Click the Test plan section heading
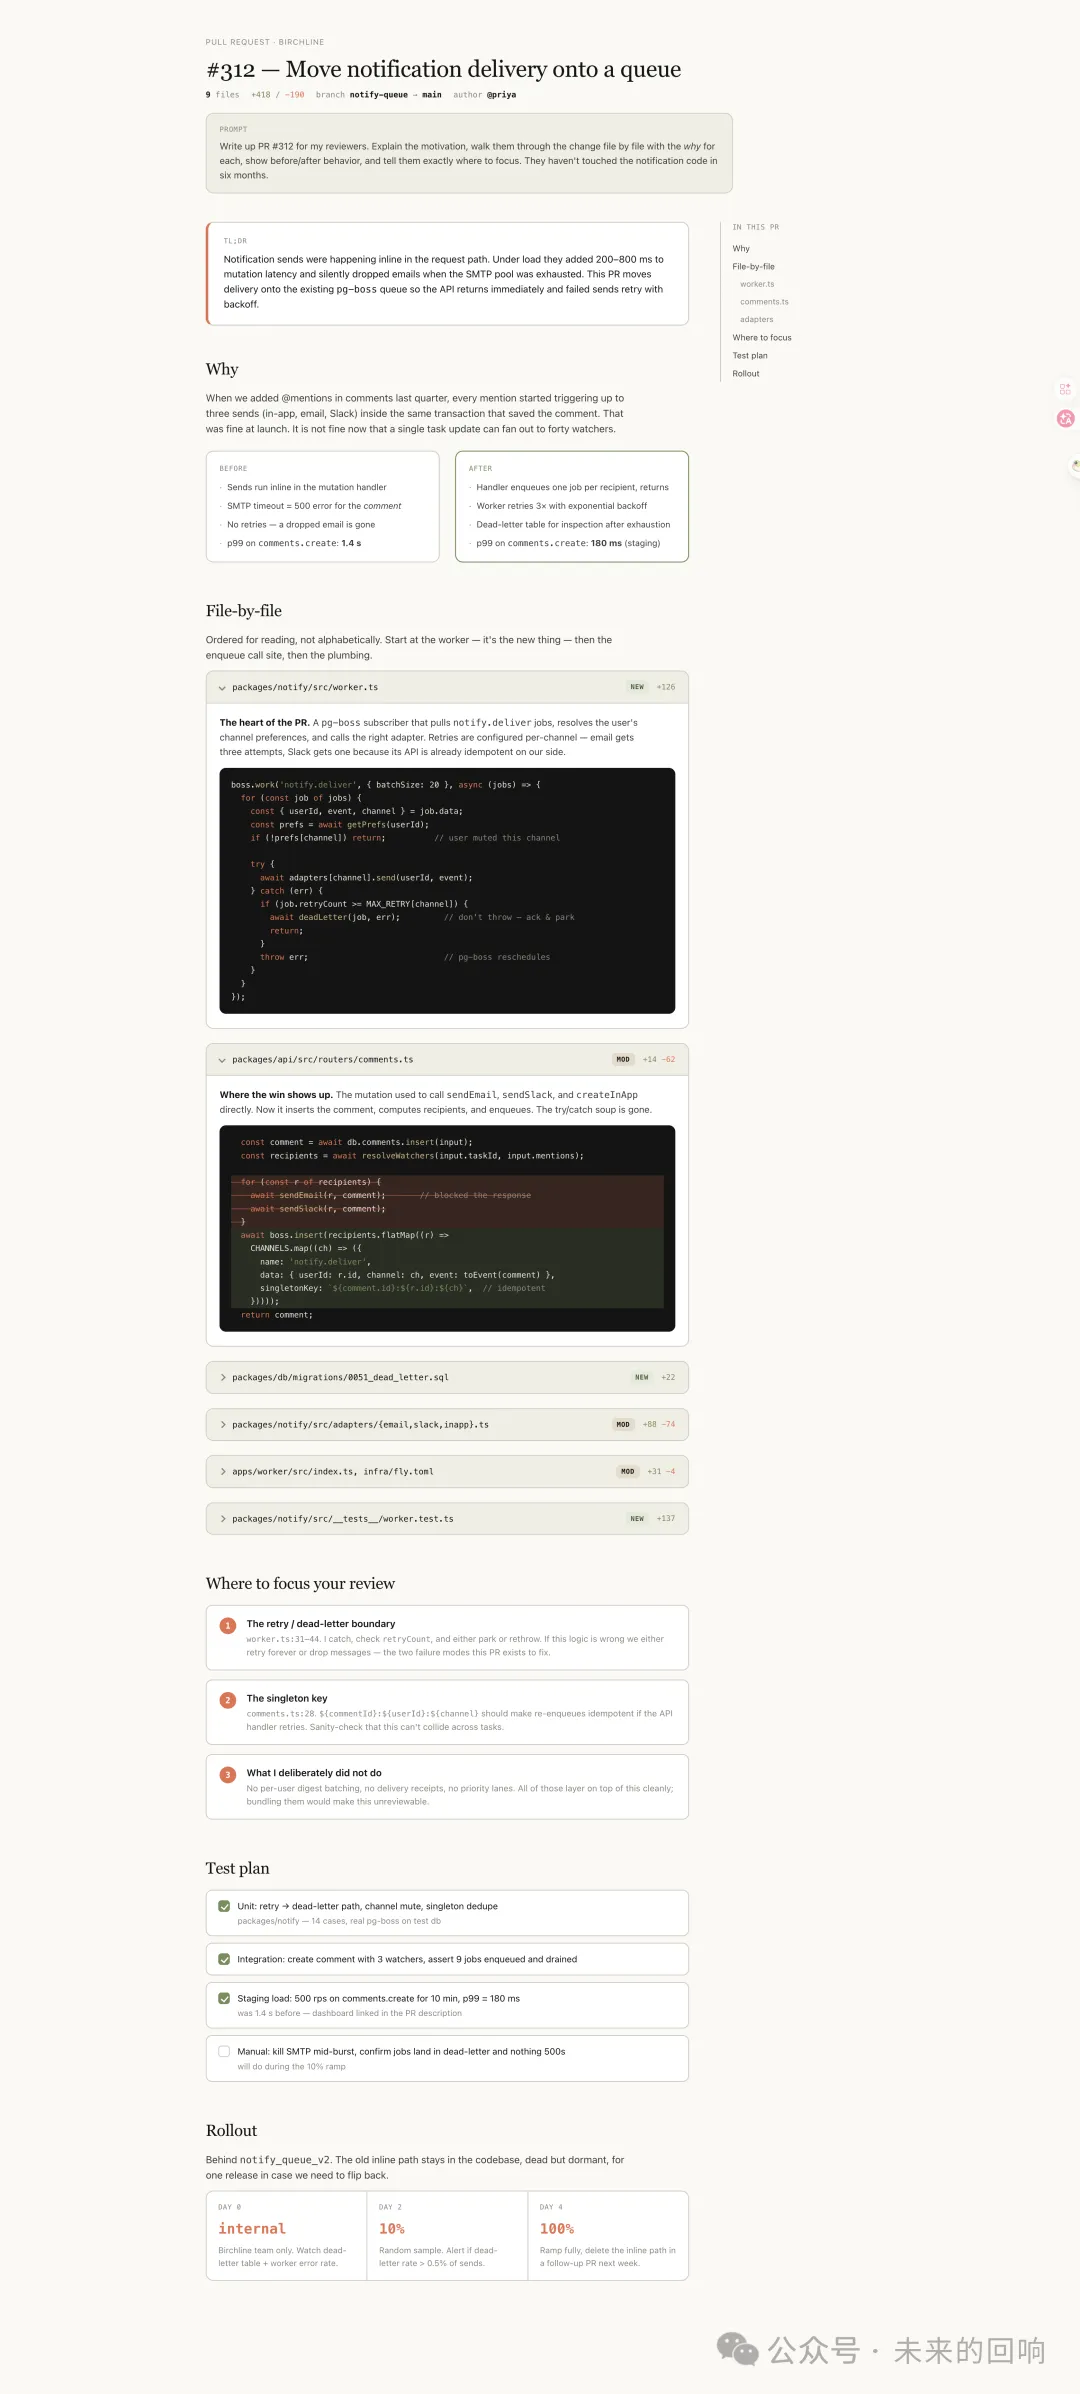The width and height of the screenshot is (1080, 2394). 237,1869
